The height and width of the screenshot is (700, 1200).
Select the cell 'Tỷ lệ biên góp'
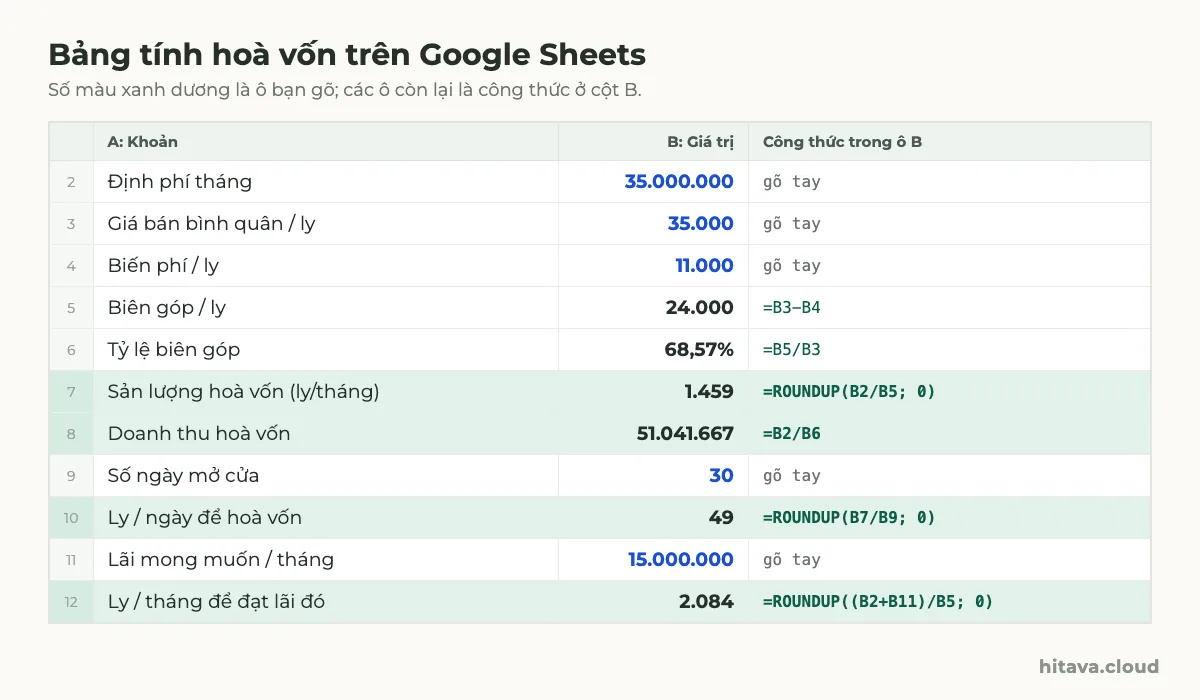coord(326,350)
